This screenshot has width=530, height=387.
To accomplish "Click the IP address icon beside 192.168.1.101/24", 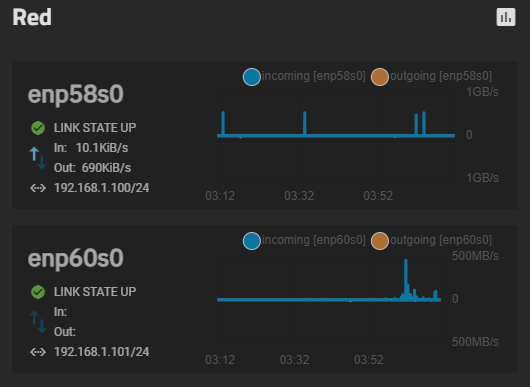I will pos(38,352).
